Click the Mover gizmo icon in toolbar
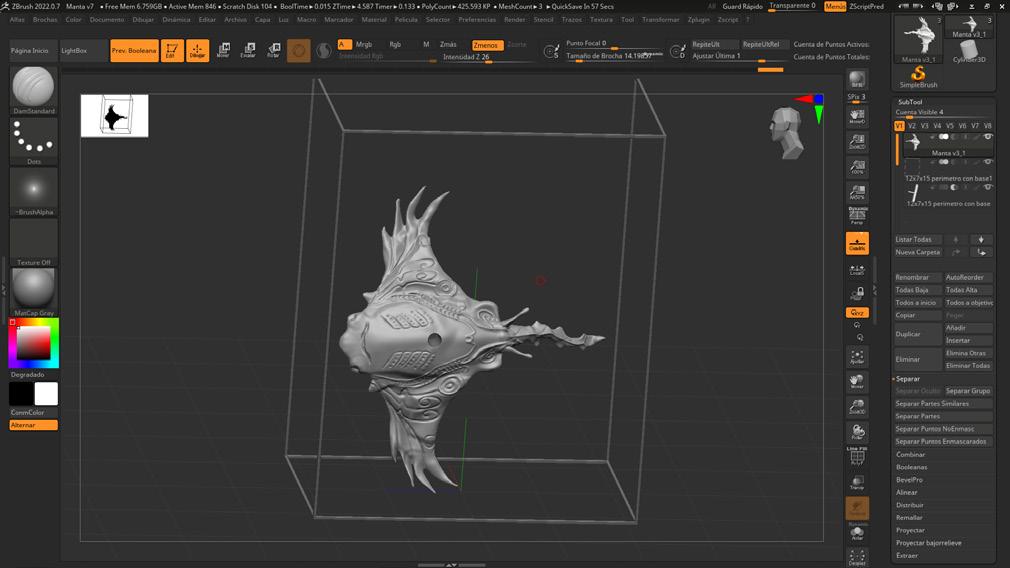Image resolution: width=1010 pixels, height=568 pixels. click(223, 51)
